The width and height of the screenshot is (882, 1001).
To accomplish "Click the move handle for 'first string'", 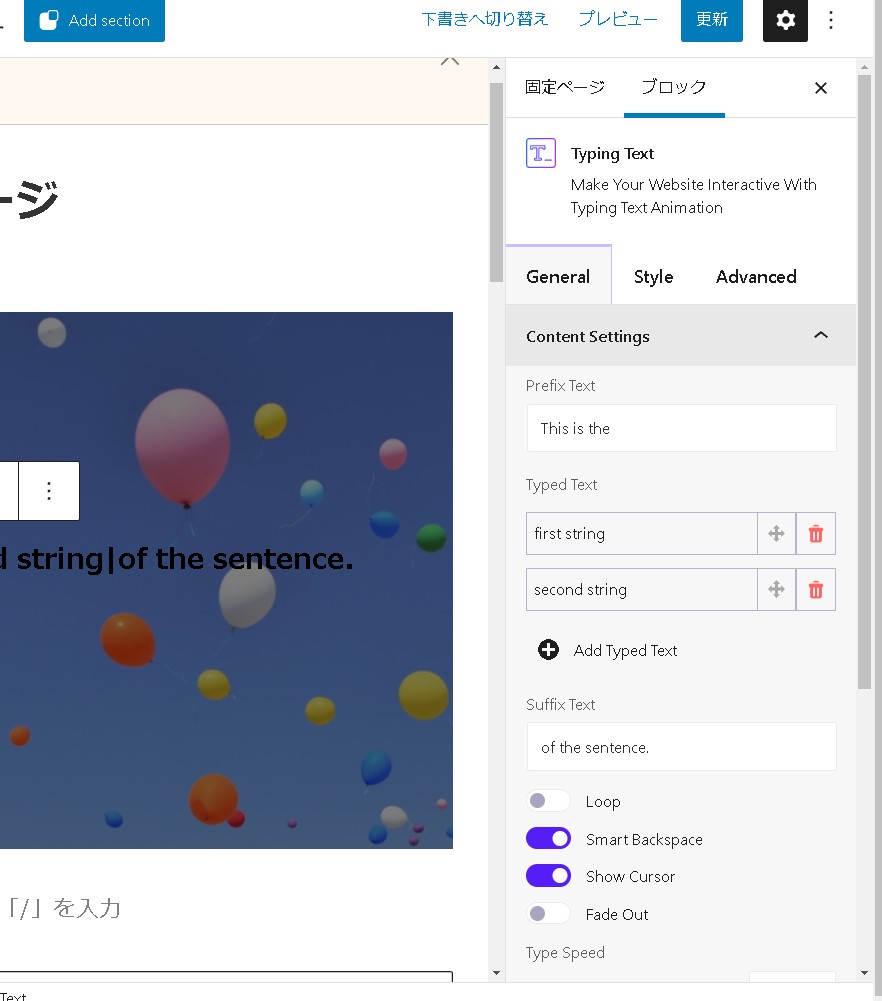I will coord(776,534).
